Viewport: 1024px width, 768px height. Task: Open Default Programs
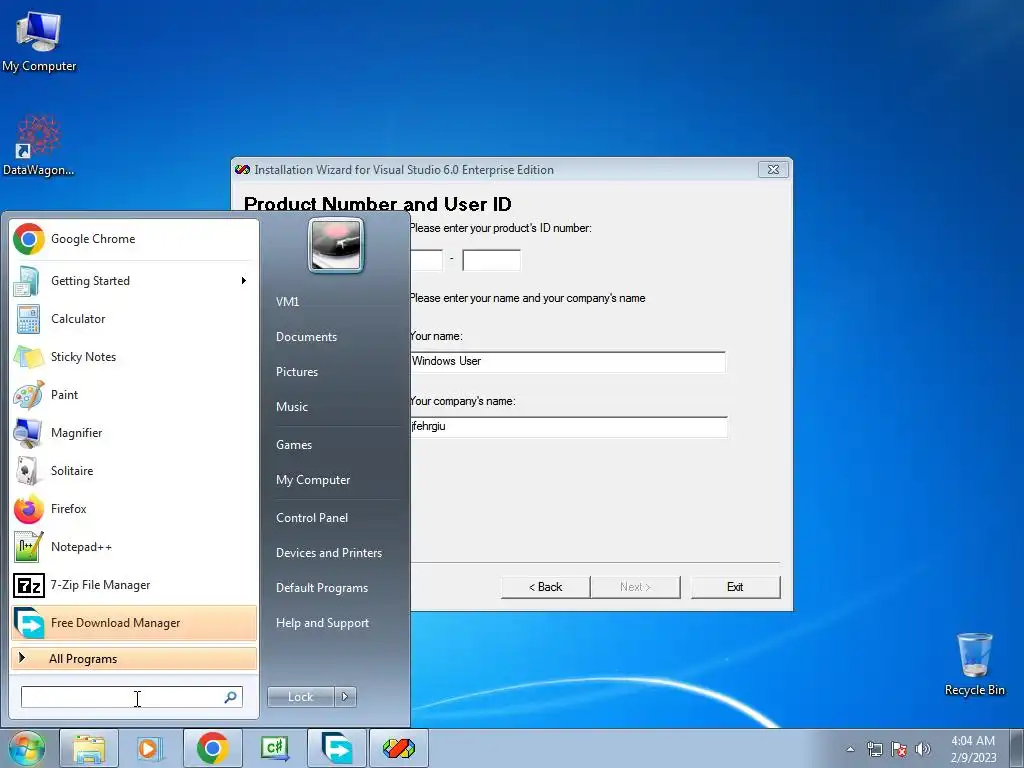tap(322, 588)
